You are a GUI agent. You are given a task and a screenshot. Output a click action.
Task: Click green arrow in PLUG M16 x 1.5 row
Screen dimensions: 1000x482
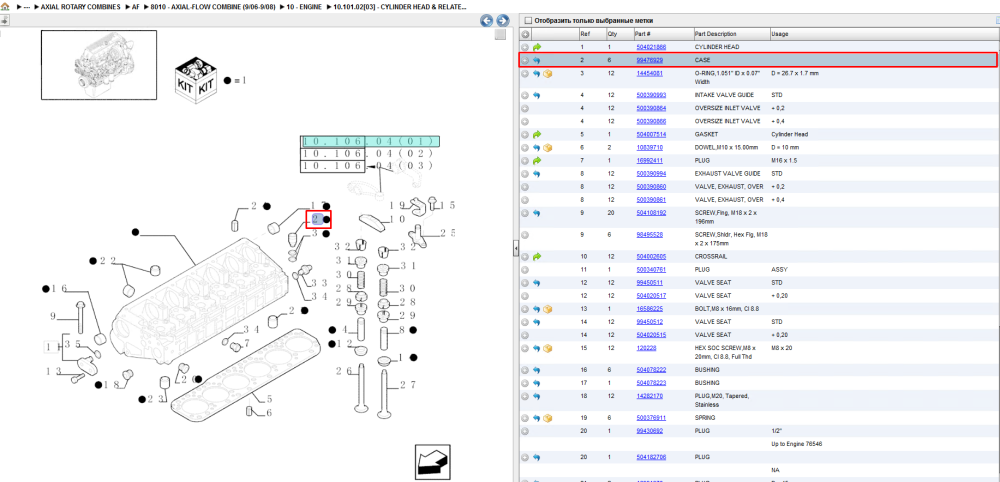tap(536, 161)
